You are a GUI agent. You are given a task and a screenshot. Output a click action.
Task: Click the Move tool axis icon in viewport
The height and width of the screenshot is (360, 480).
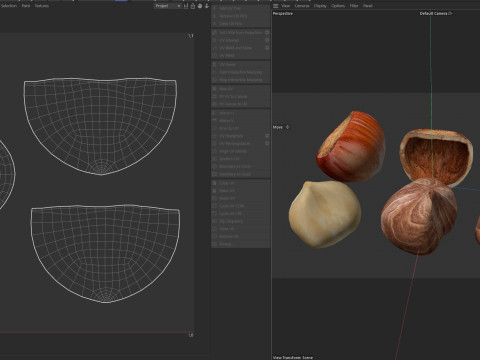(x=287, y=127)
